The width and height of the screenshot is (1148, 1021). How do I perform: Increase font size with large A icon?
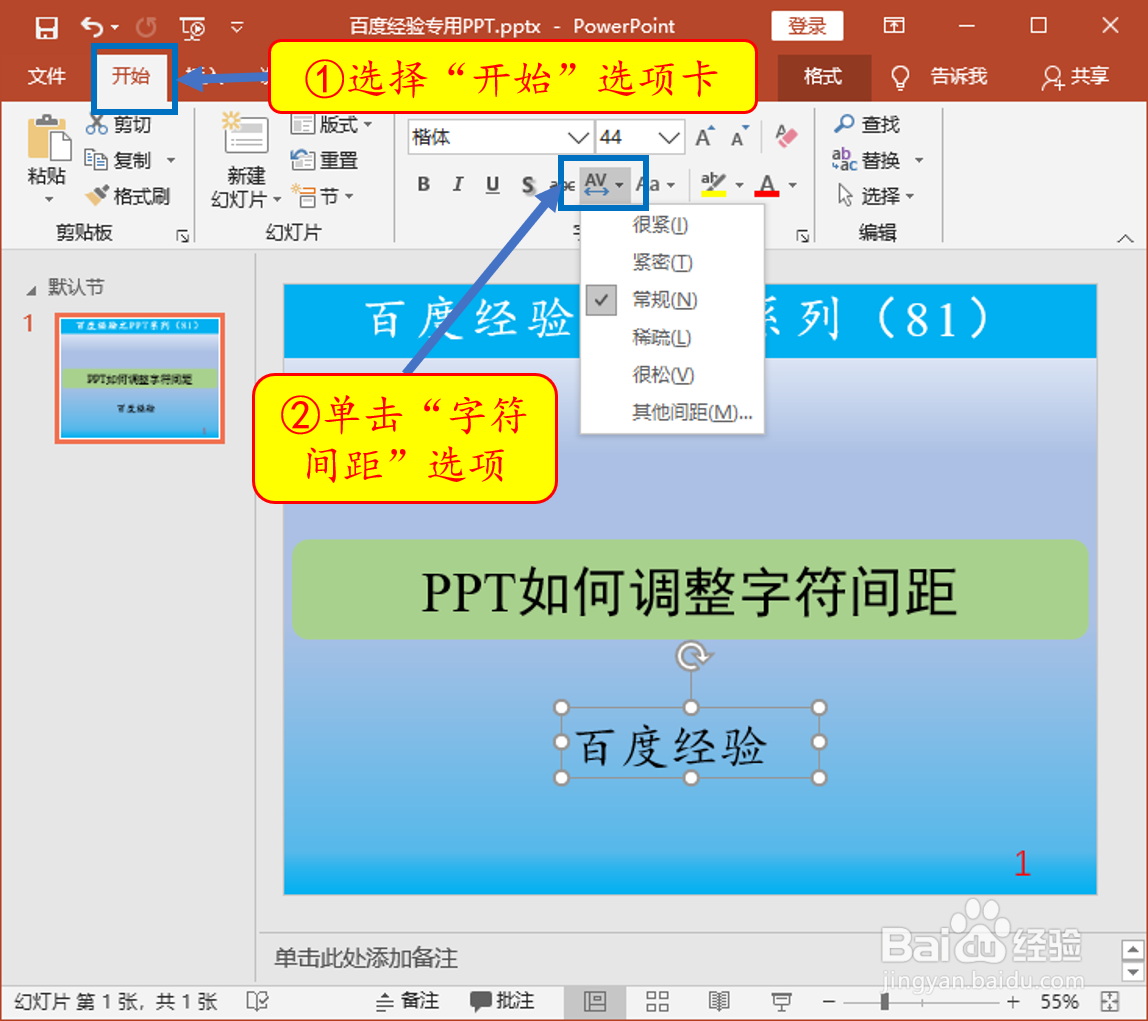(705, 137)
